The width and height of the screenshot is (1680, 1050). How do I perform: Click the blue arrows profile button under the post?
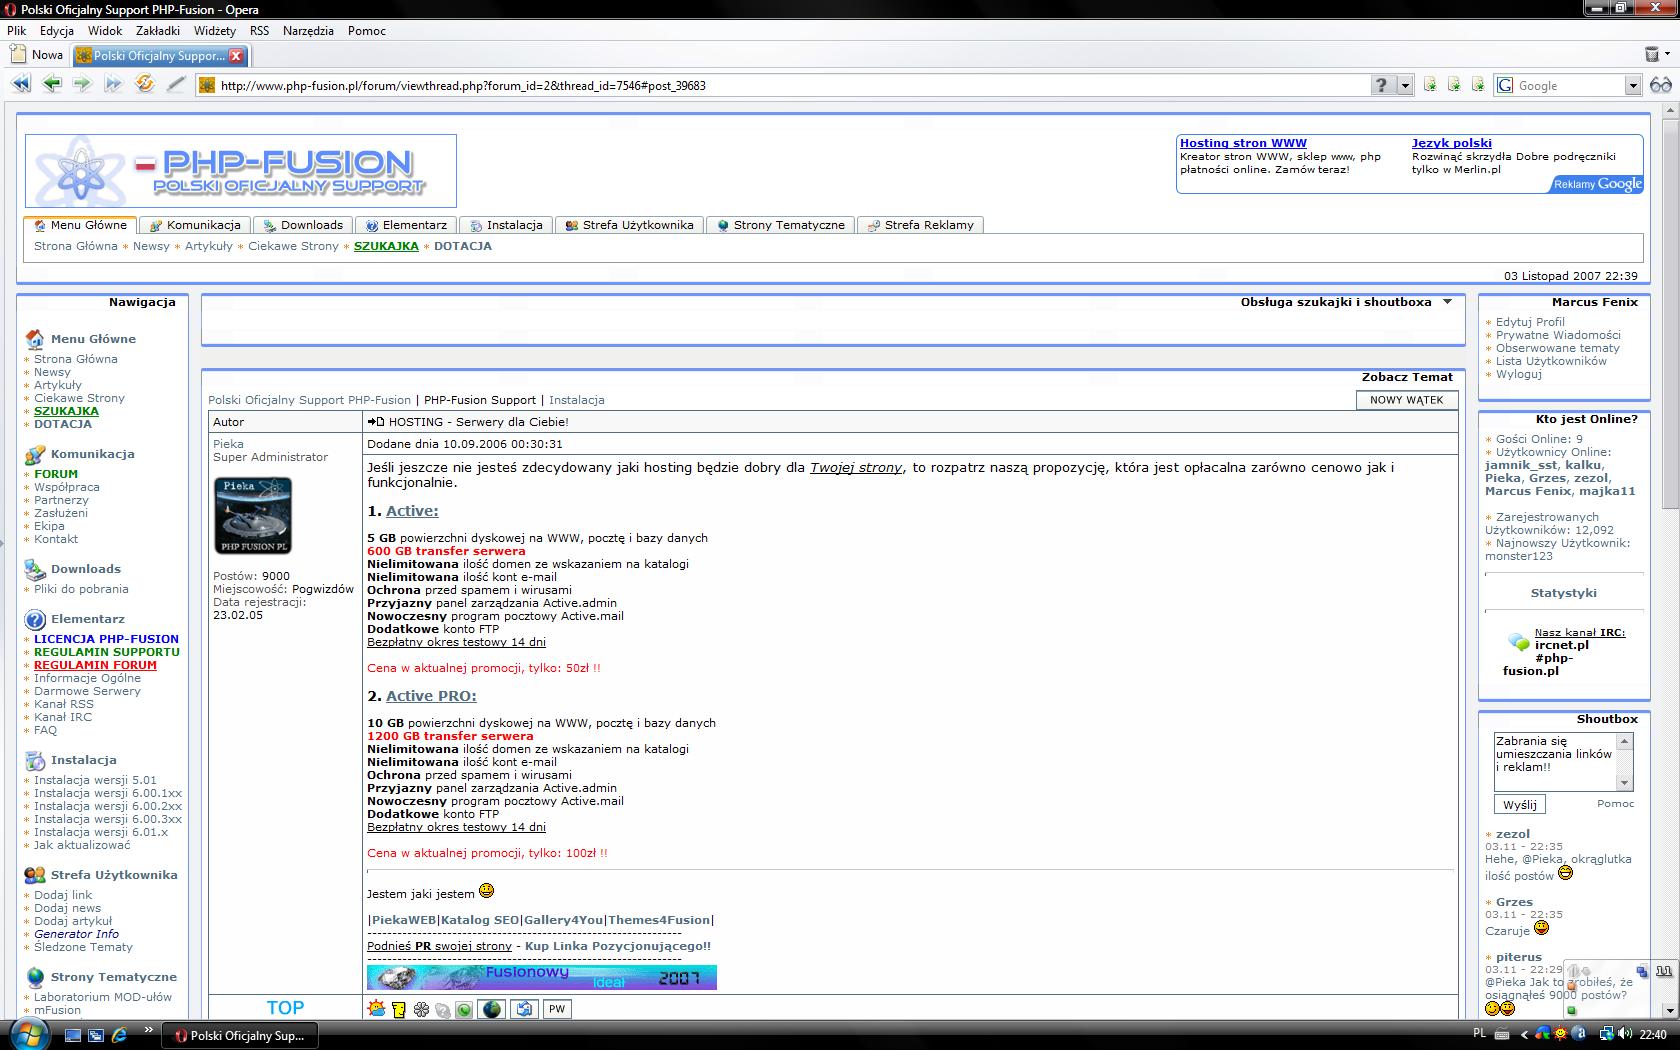524,1009
